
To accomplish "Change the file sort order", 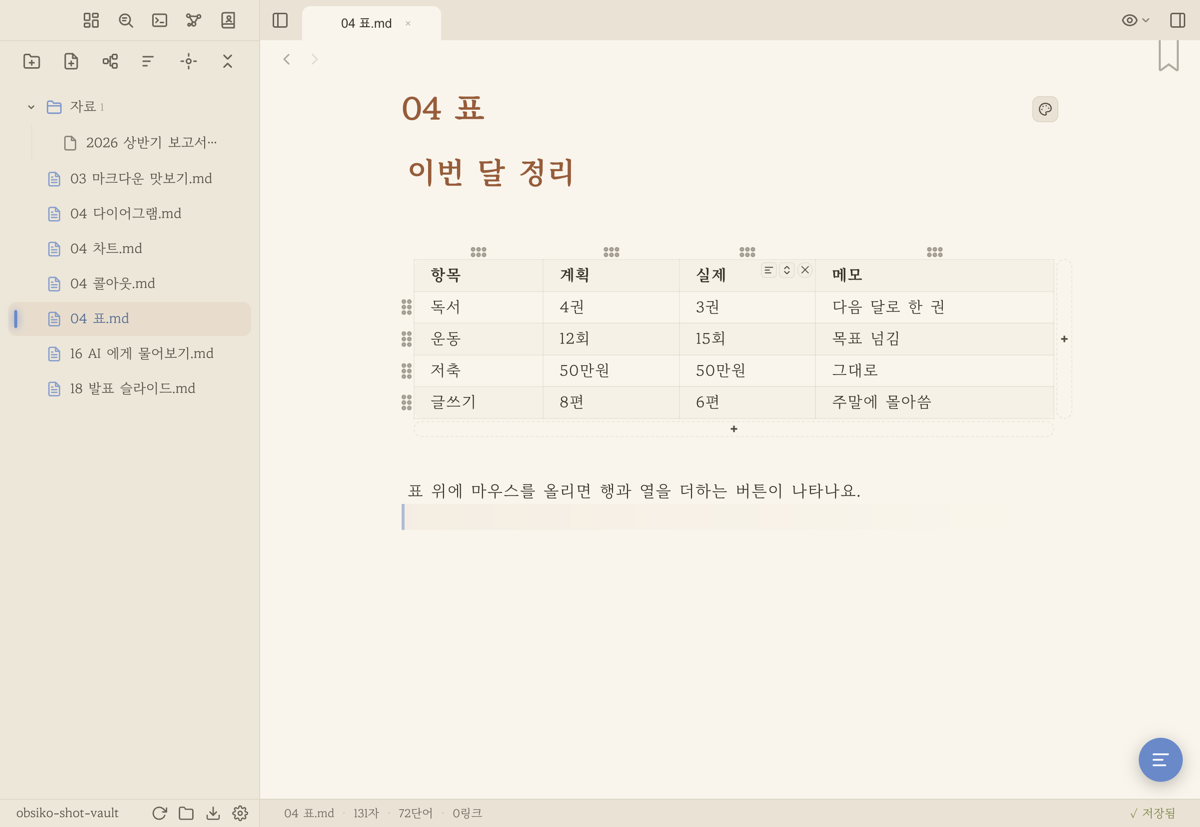I will [x=148, y=61].
